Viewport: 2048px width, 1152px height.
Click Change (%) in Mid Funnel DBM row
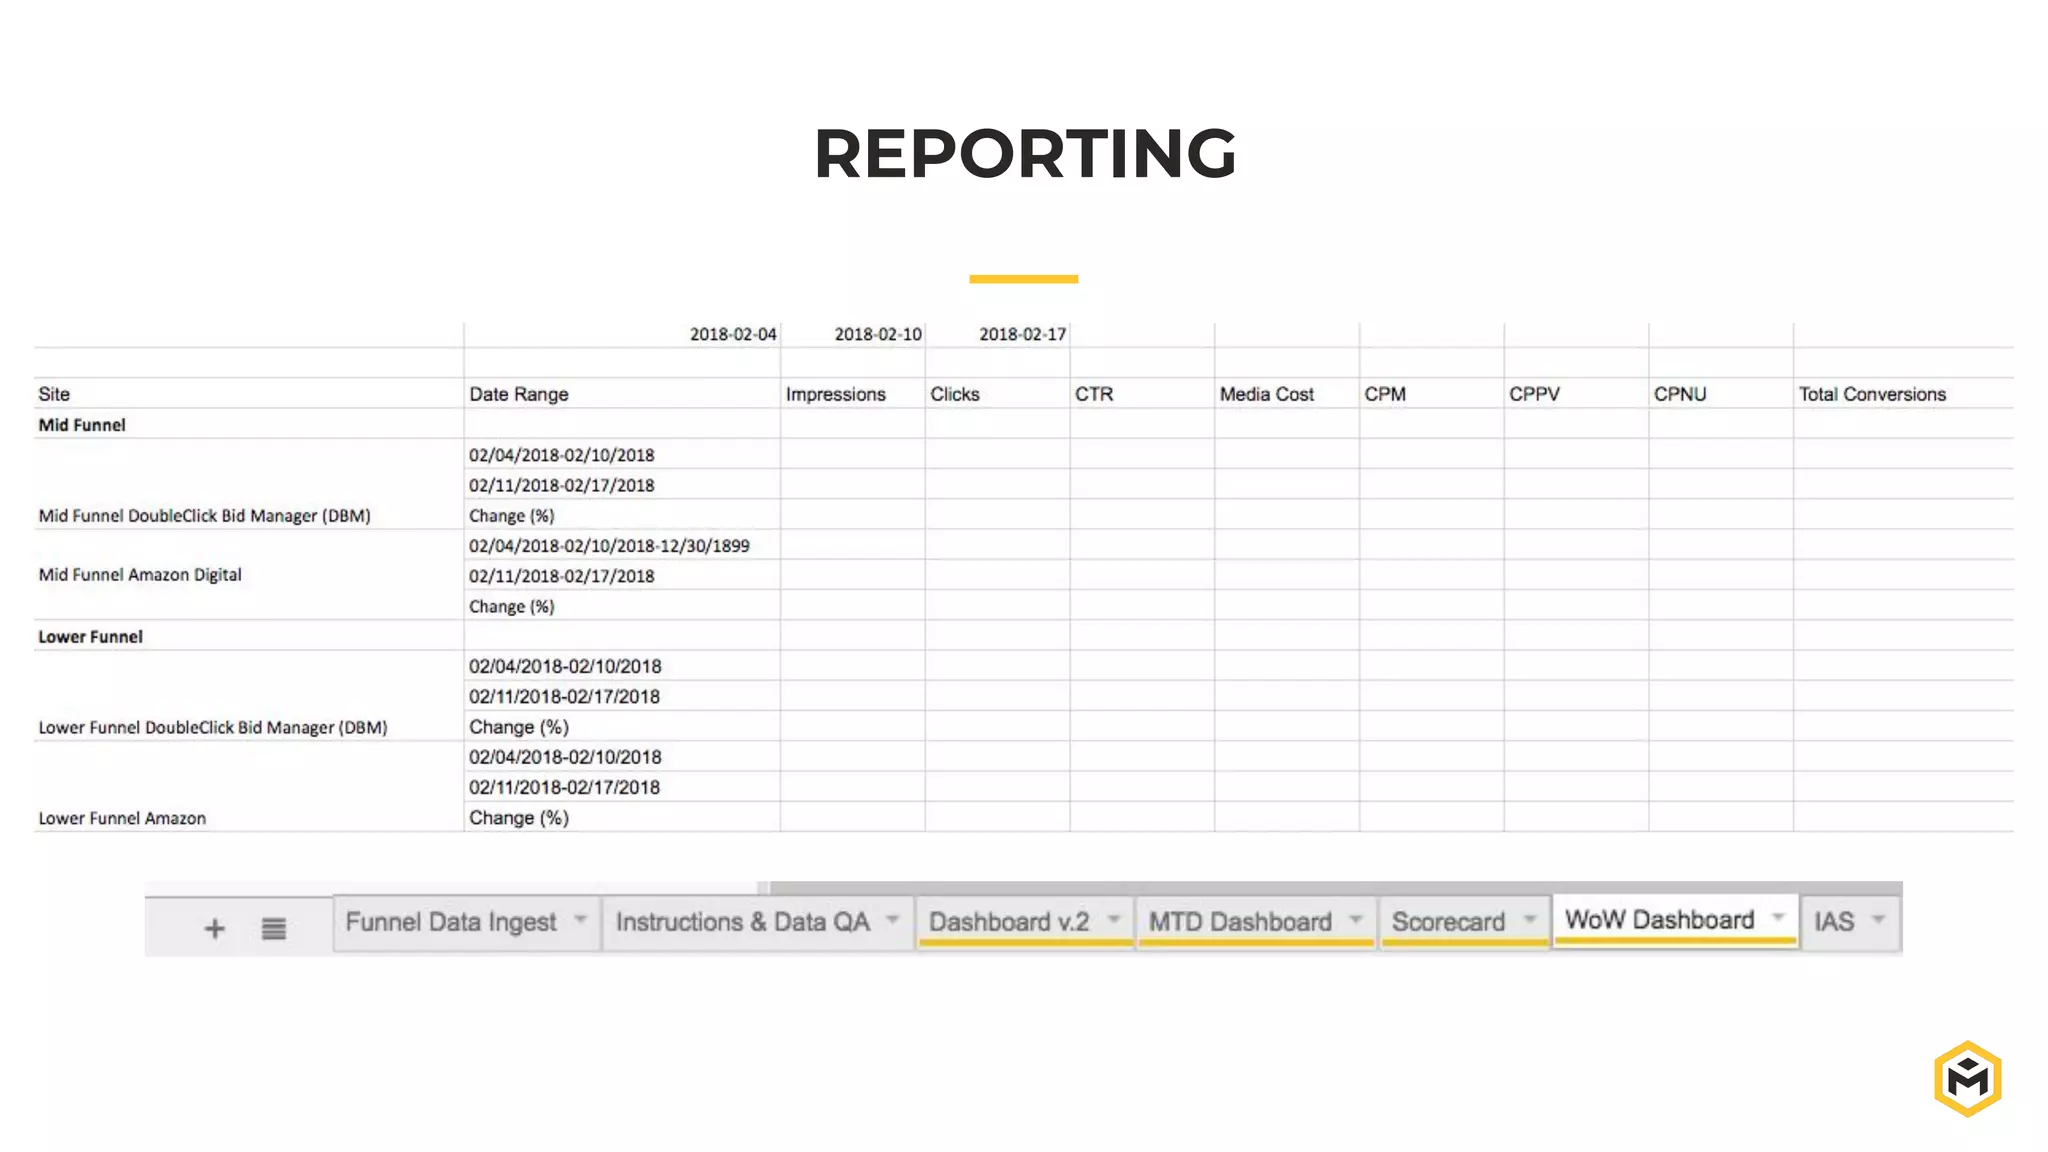(x=622, y=515)
